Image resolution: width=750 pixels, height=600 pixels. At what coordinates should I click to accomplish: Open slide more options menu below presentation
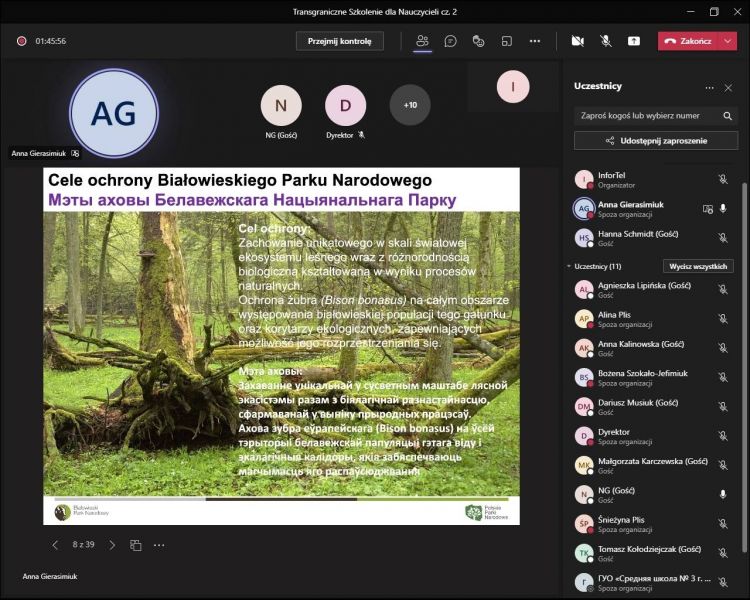(161, 545)
